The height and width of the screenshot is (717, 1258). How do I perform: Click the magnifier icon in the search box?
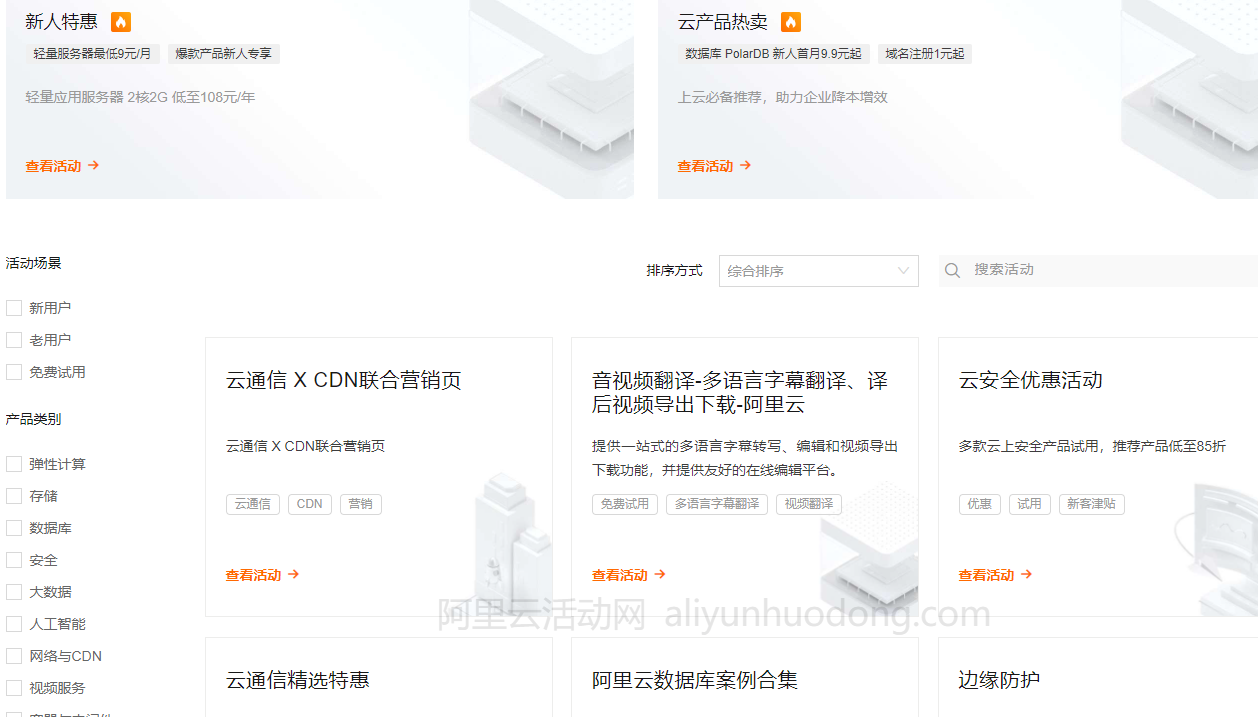(953, 270)
